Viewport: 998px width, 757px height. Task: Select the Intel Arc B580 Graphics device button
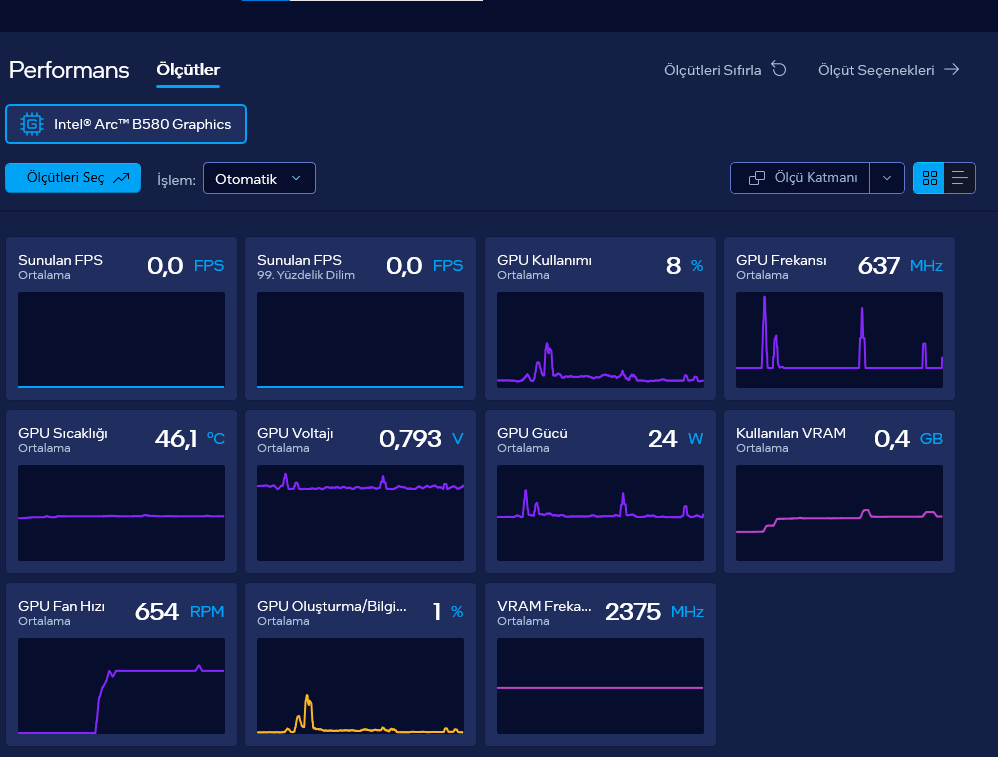pos(126,124)
